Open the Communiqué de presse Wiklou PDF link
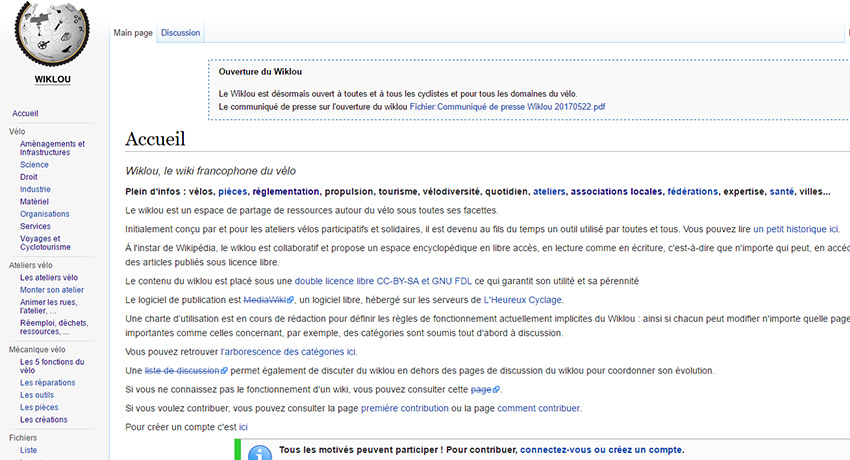This screenshot has height=460, width=850. pos(507,107)
